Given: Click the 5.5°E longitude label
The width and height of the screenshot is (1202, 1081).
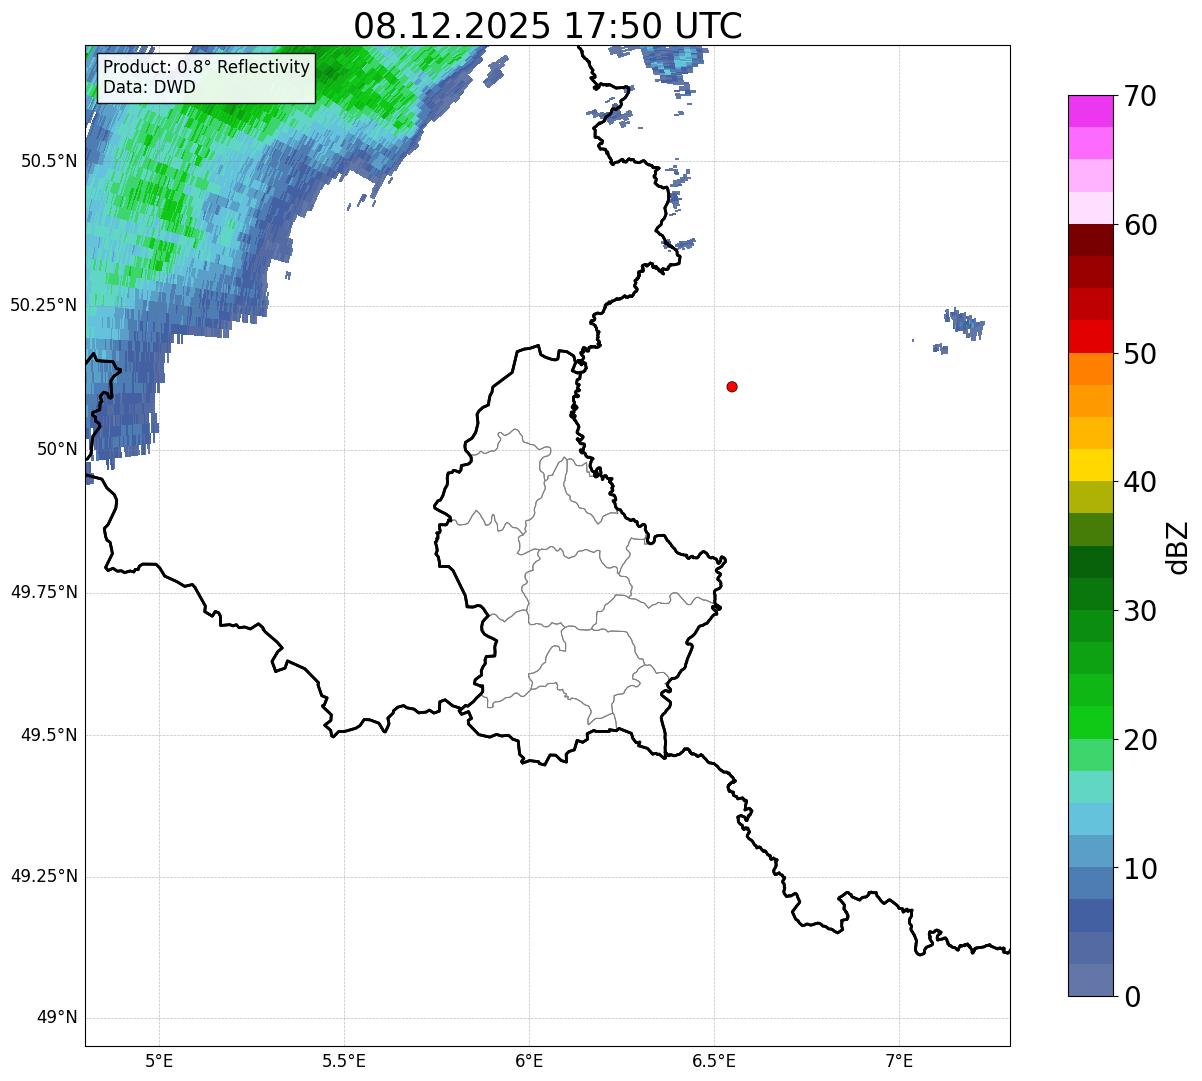Looking at the screenshot, I should [x=344, y=1061].
